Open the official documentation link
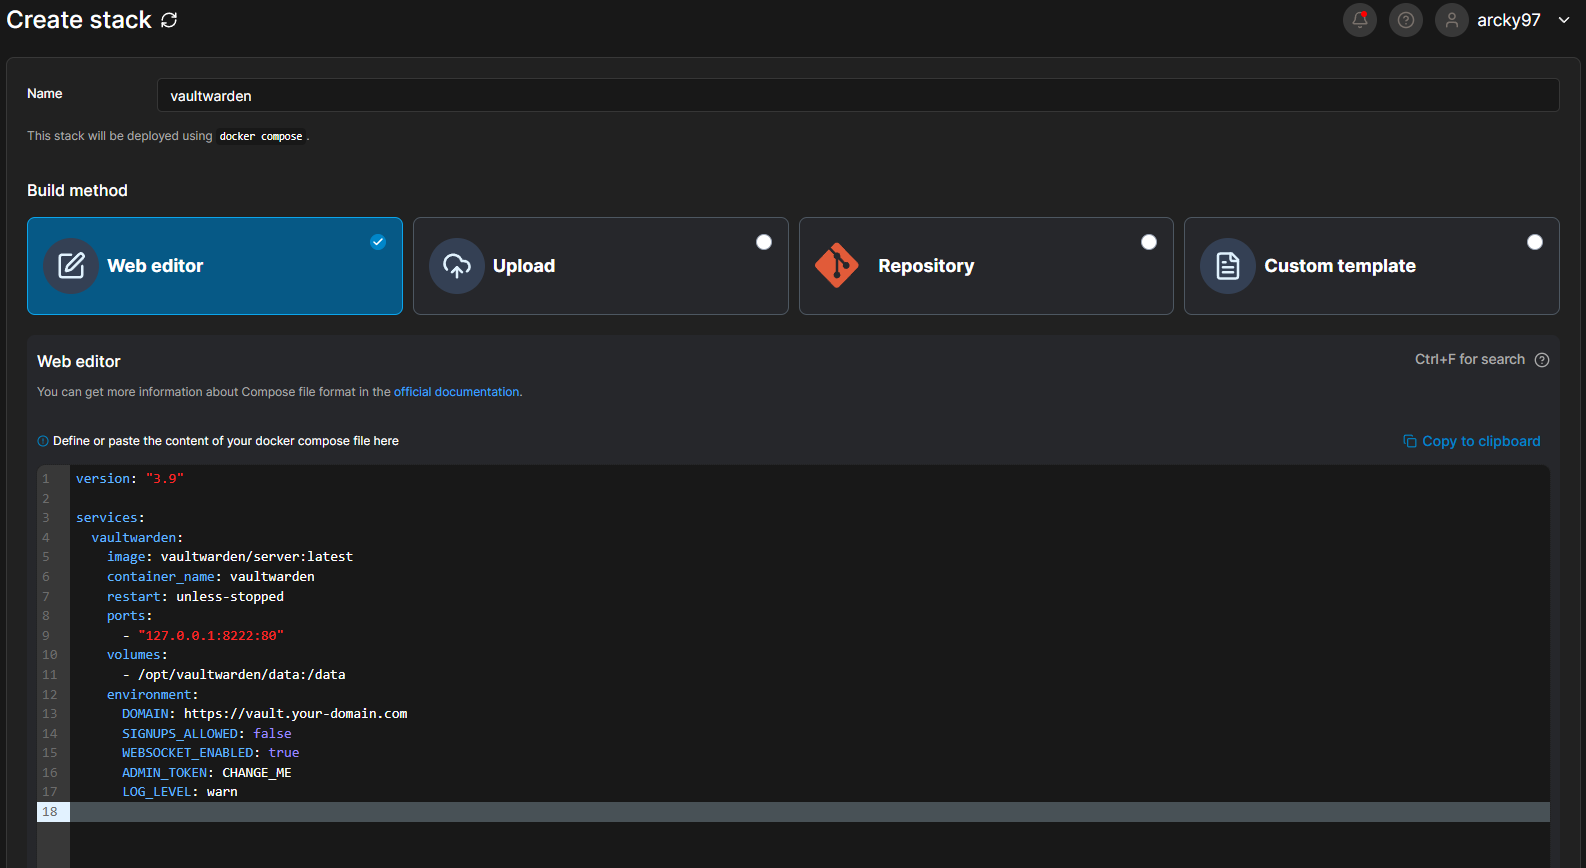1586x868 pixels. point(457,392)
